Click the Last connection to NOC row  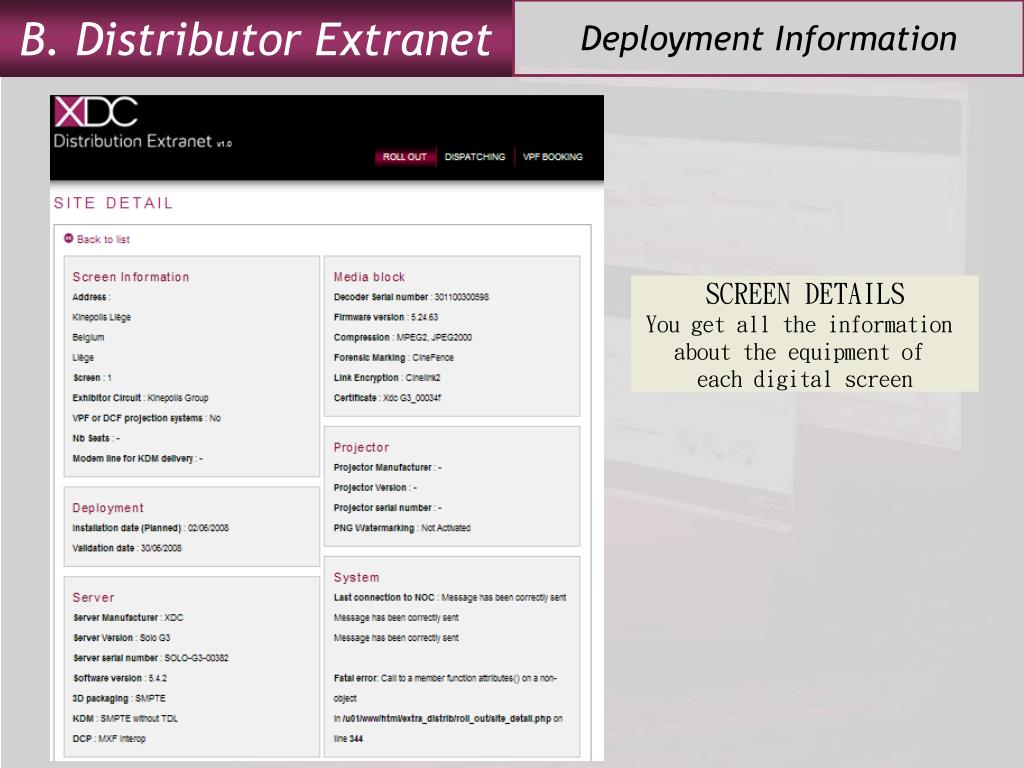[450, 598]
